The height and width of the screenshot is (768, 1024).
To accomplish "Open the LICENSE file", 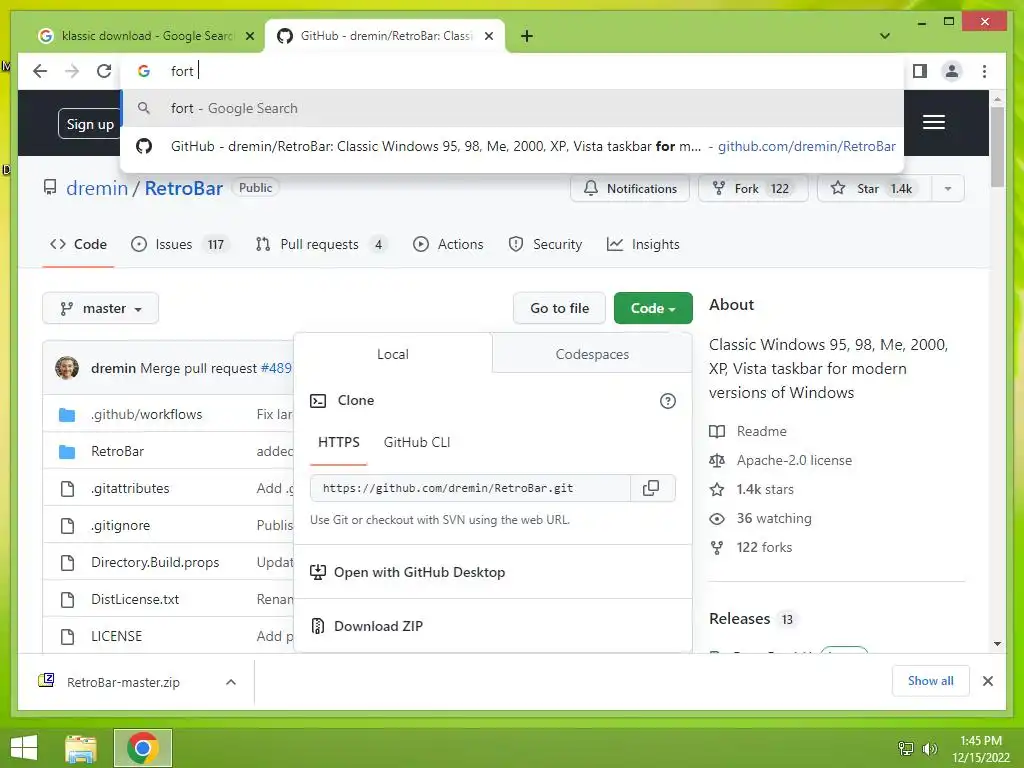I will click(x=116, y=636).
